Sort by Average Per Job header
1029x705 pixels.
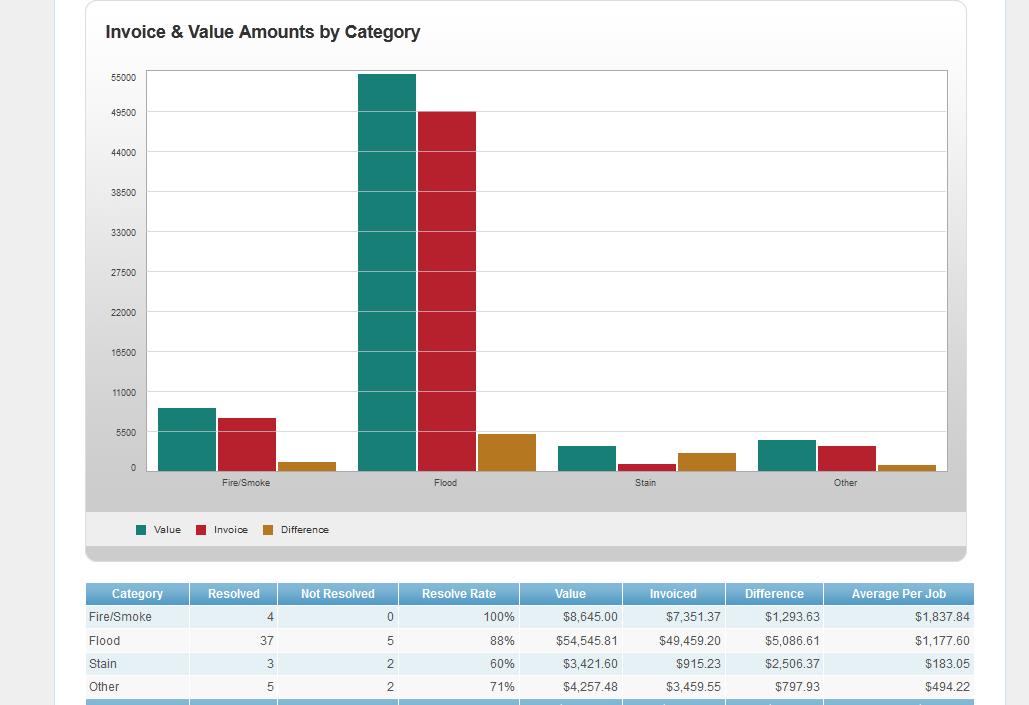point(898,594)
